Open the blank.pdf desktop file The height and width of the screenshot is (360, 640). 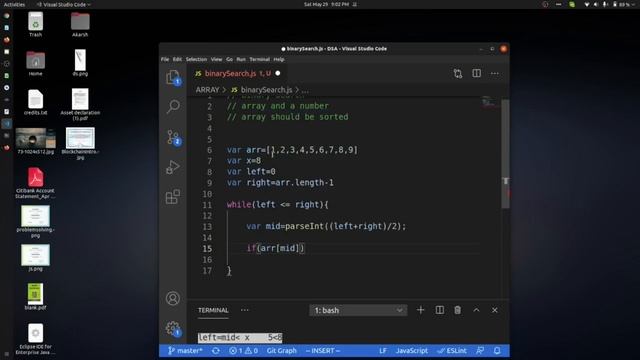pos(36,297)
